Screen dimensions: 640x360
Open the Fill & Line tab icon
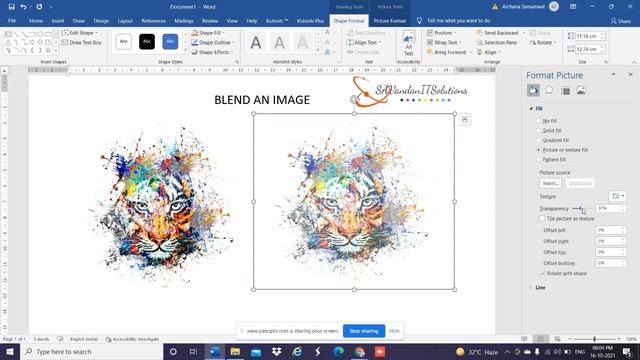coord(533,90)
